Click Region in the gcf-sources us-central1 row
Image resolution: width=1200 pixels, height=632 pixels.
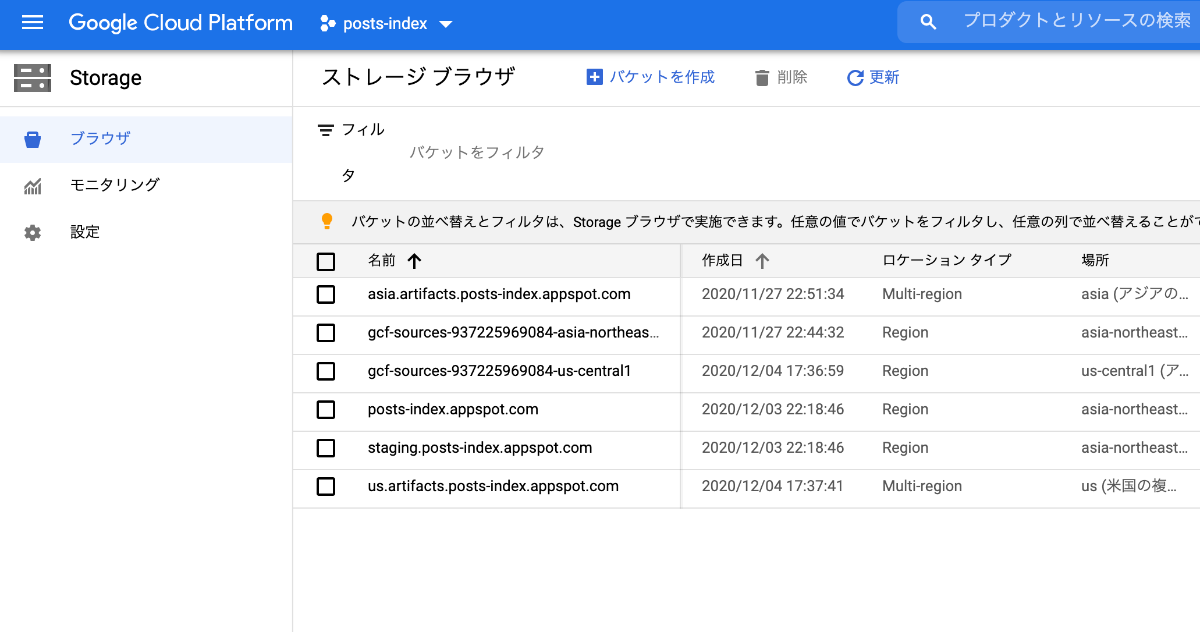905,371
